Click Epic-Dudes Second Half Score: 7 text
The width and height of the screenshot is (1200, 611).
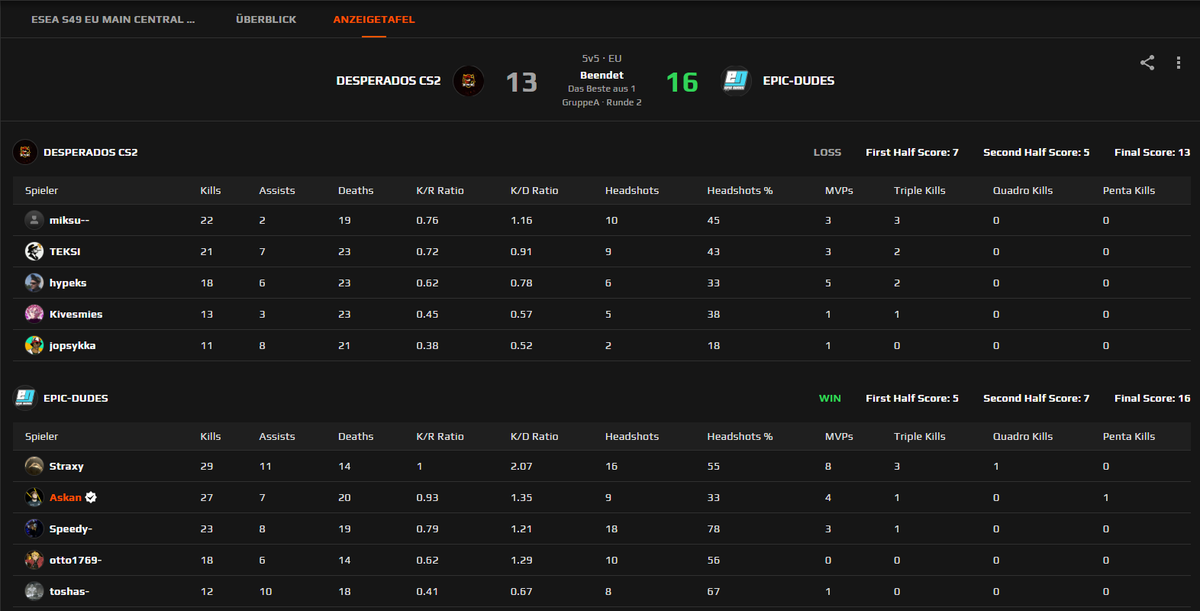click(1036, 398)
